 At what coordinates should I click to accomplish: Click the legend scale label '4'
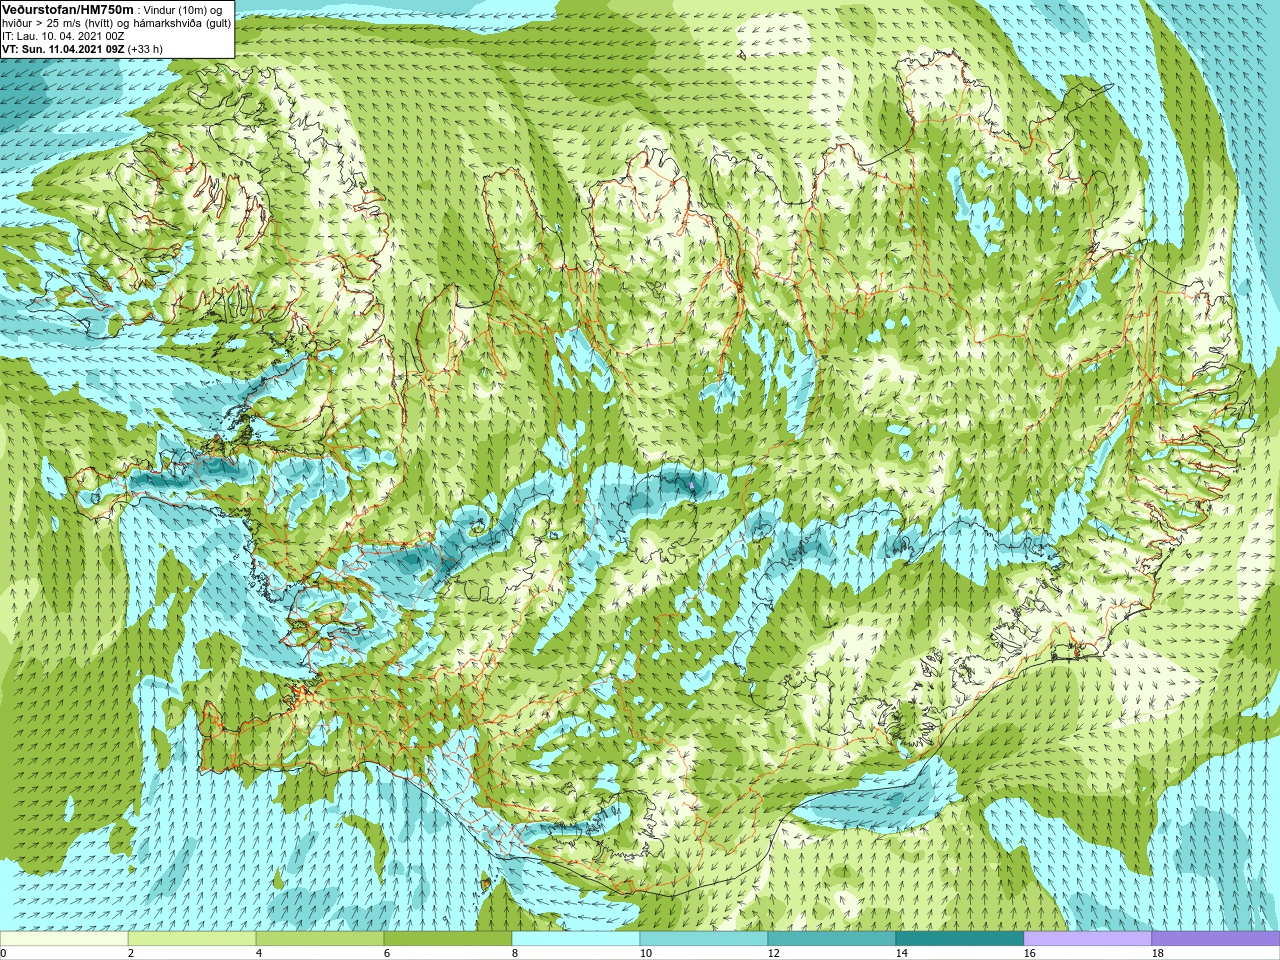(x=259, y=953)
